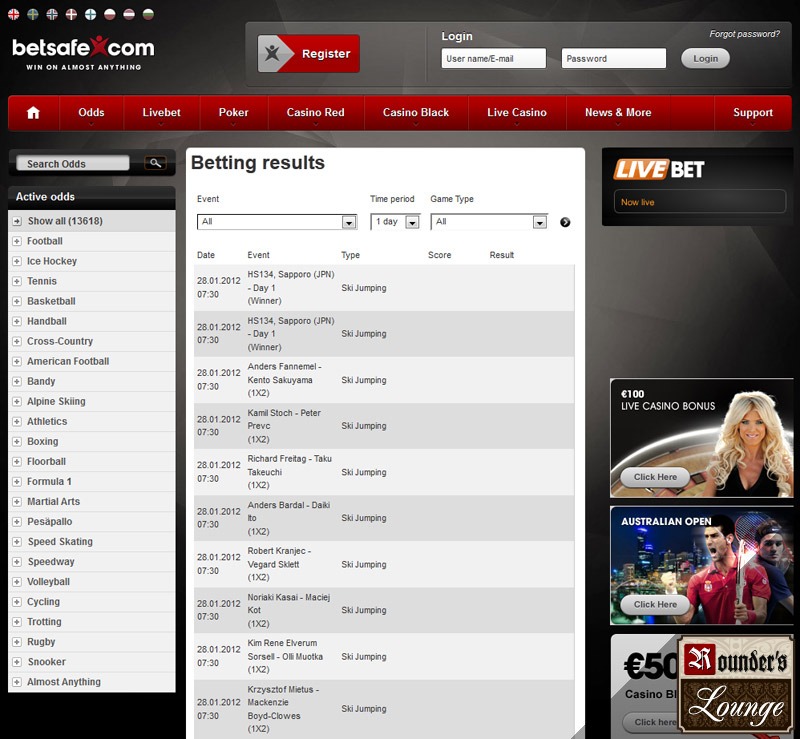800x739 pixels.
Task: Expand the Ice Hockey plus icon
Action: tap(17, 261)
